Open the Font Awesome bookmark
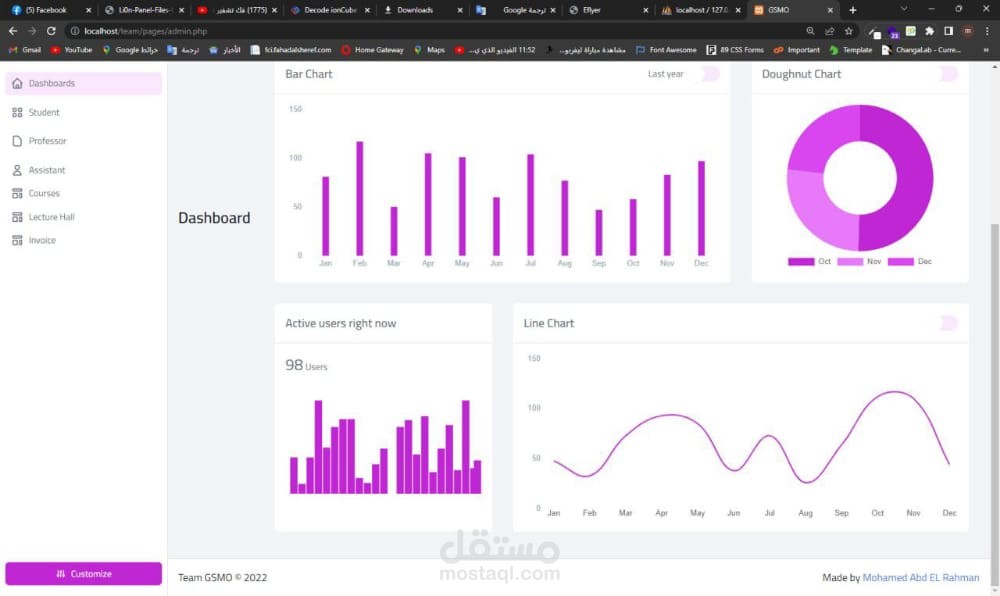 [x=666, y=50]
